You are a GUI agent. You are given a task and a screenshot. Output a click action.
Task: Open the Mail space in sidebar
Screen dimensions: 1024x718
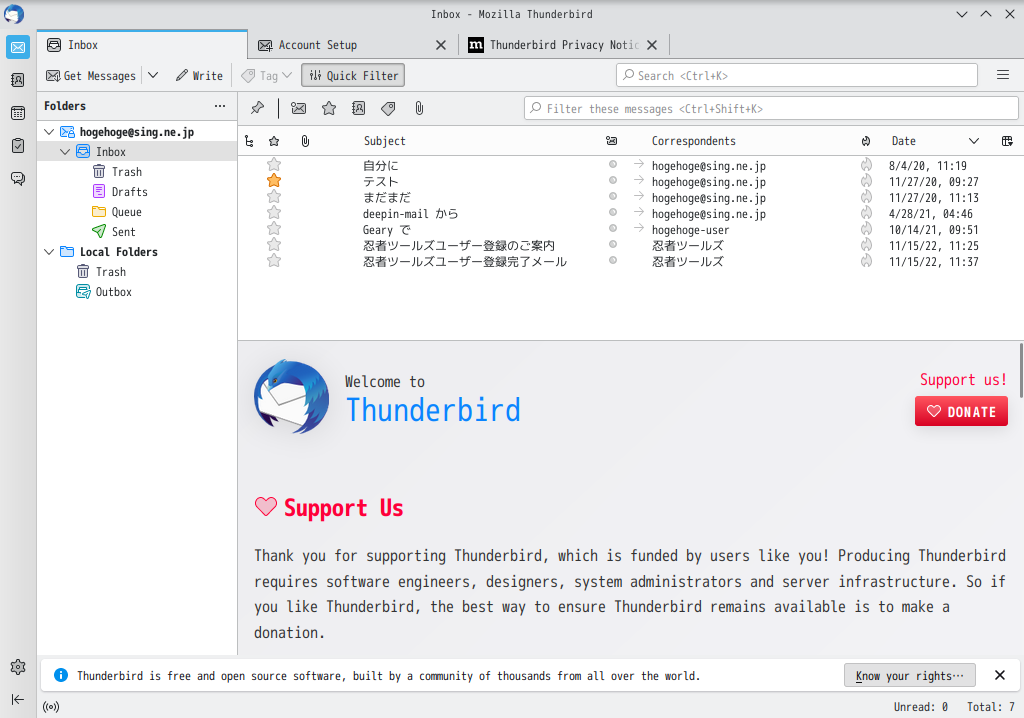18,47
